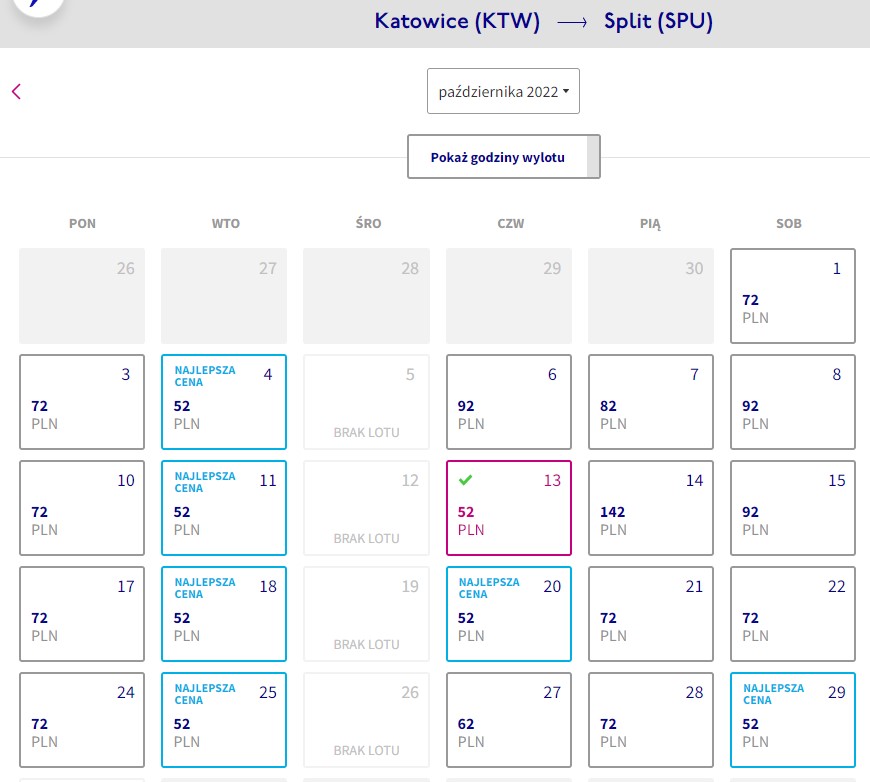The width and height of the screenshot is (870, 782).
Task: Choose Saturday October 1 for 72 PLN
Action: point(793,296)
